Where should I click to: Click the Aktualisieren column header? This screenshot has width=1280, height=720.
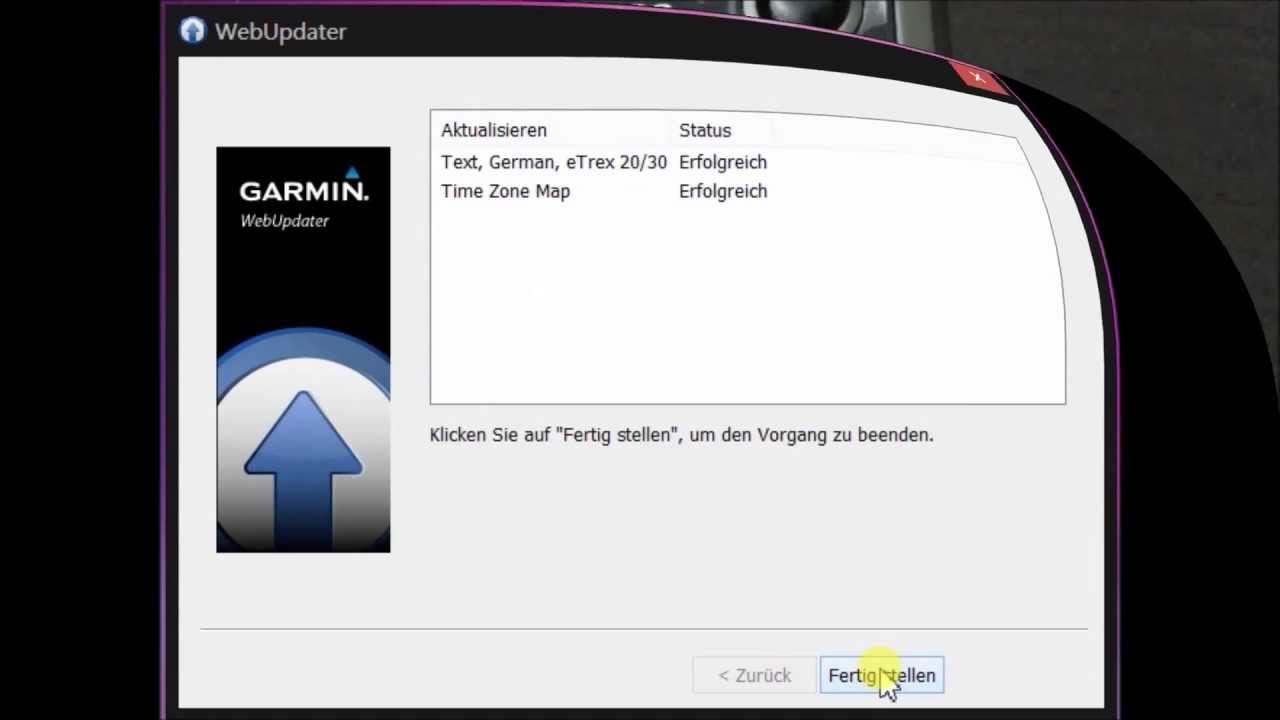(494, 130)
